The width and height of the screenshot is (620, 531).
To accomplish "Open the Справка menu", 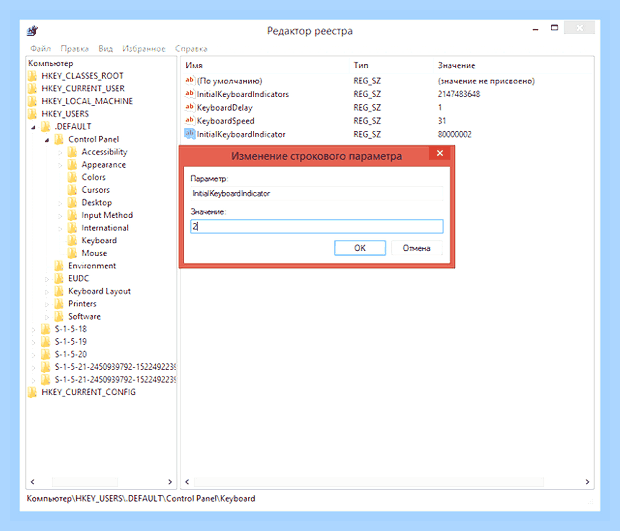I will [191, 49].
